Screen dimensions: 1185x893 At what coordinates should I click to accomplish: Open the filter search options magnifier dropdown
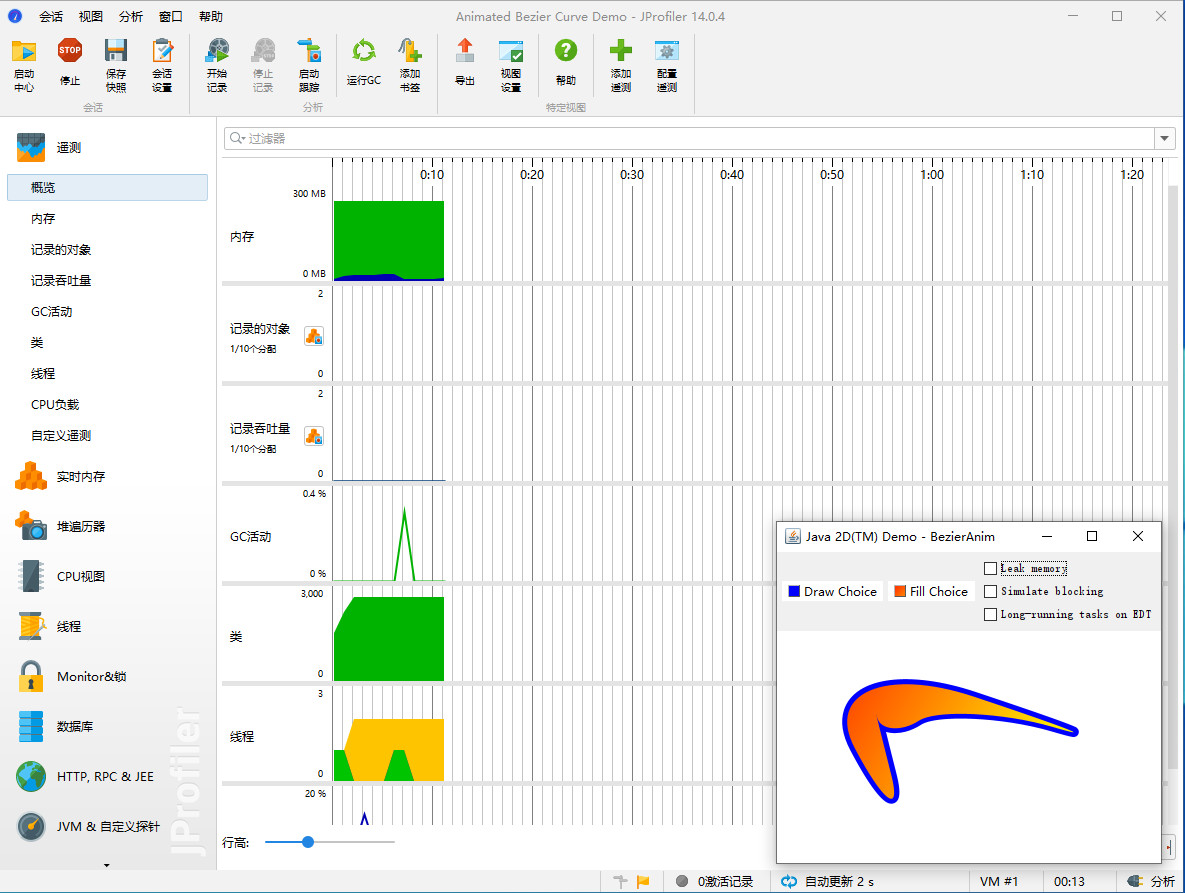click(237, 138)
